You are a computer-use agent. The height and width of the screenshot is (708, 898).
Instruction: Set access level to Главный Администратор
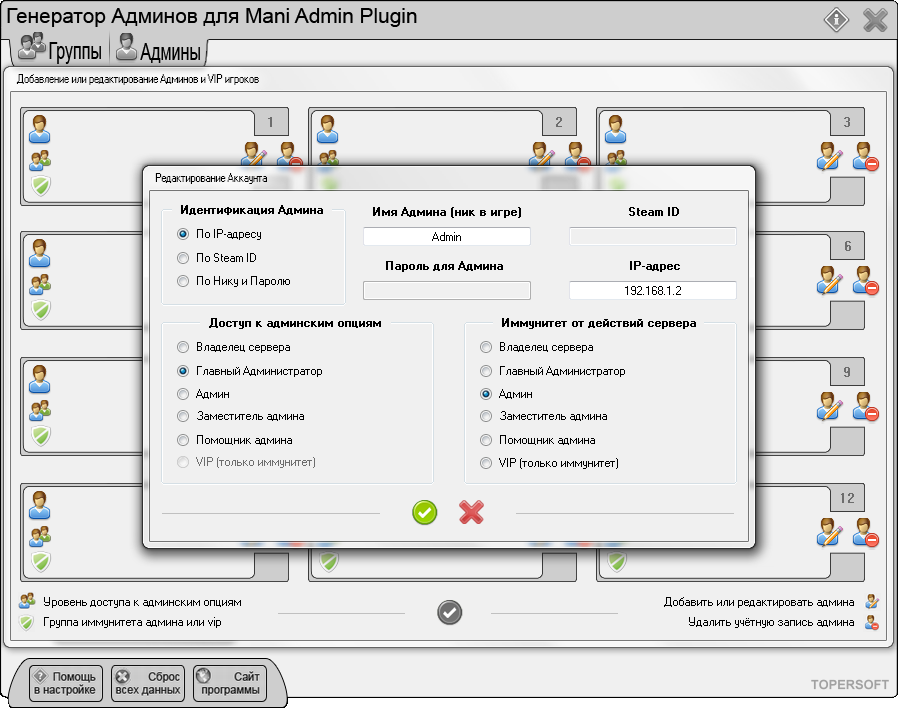pyautogui.click(x=250, y=371)
